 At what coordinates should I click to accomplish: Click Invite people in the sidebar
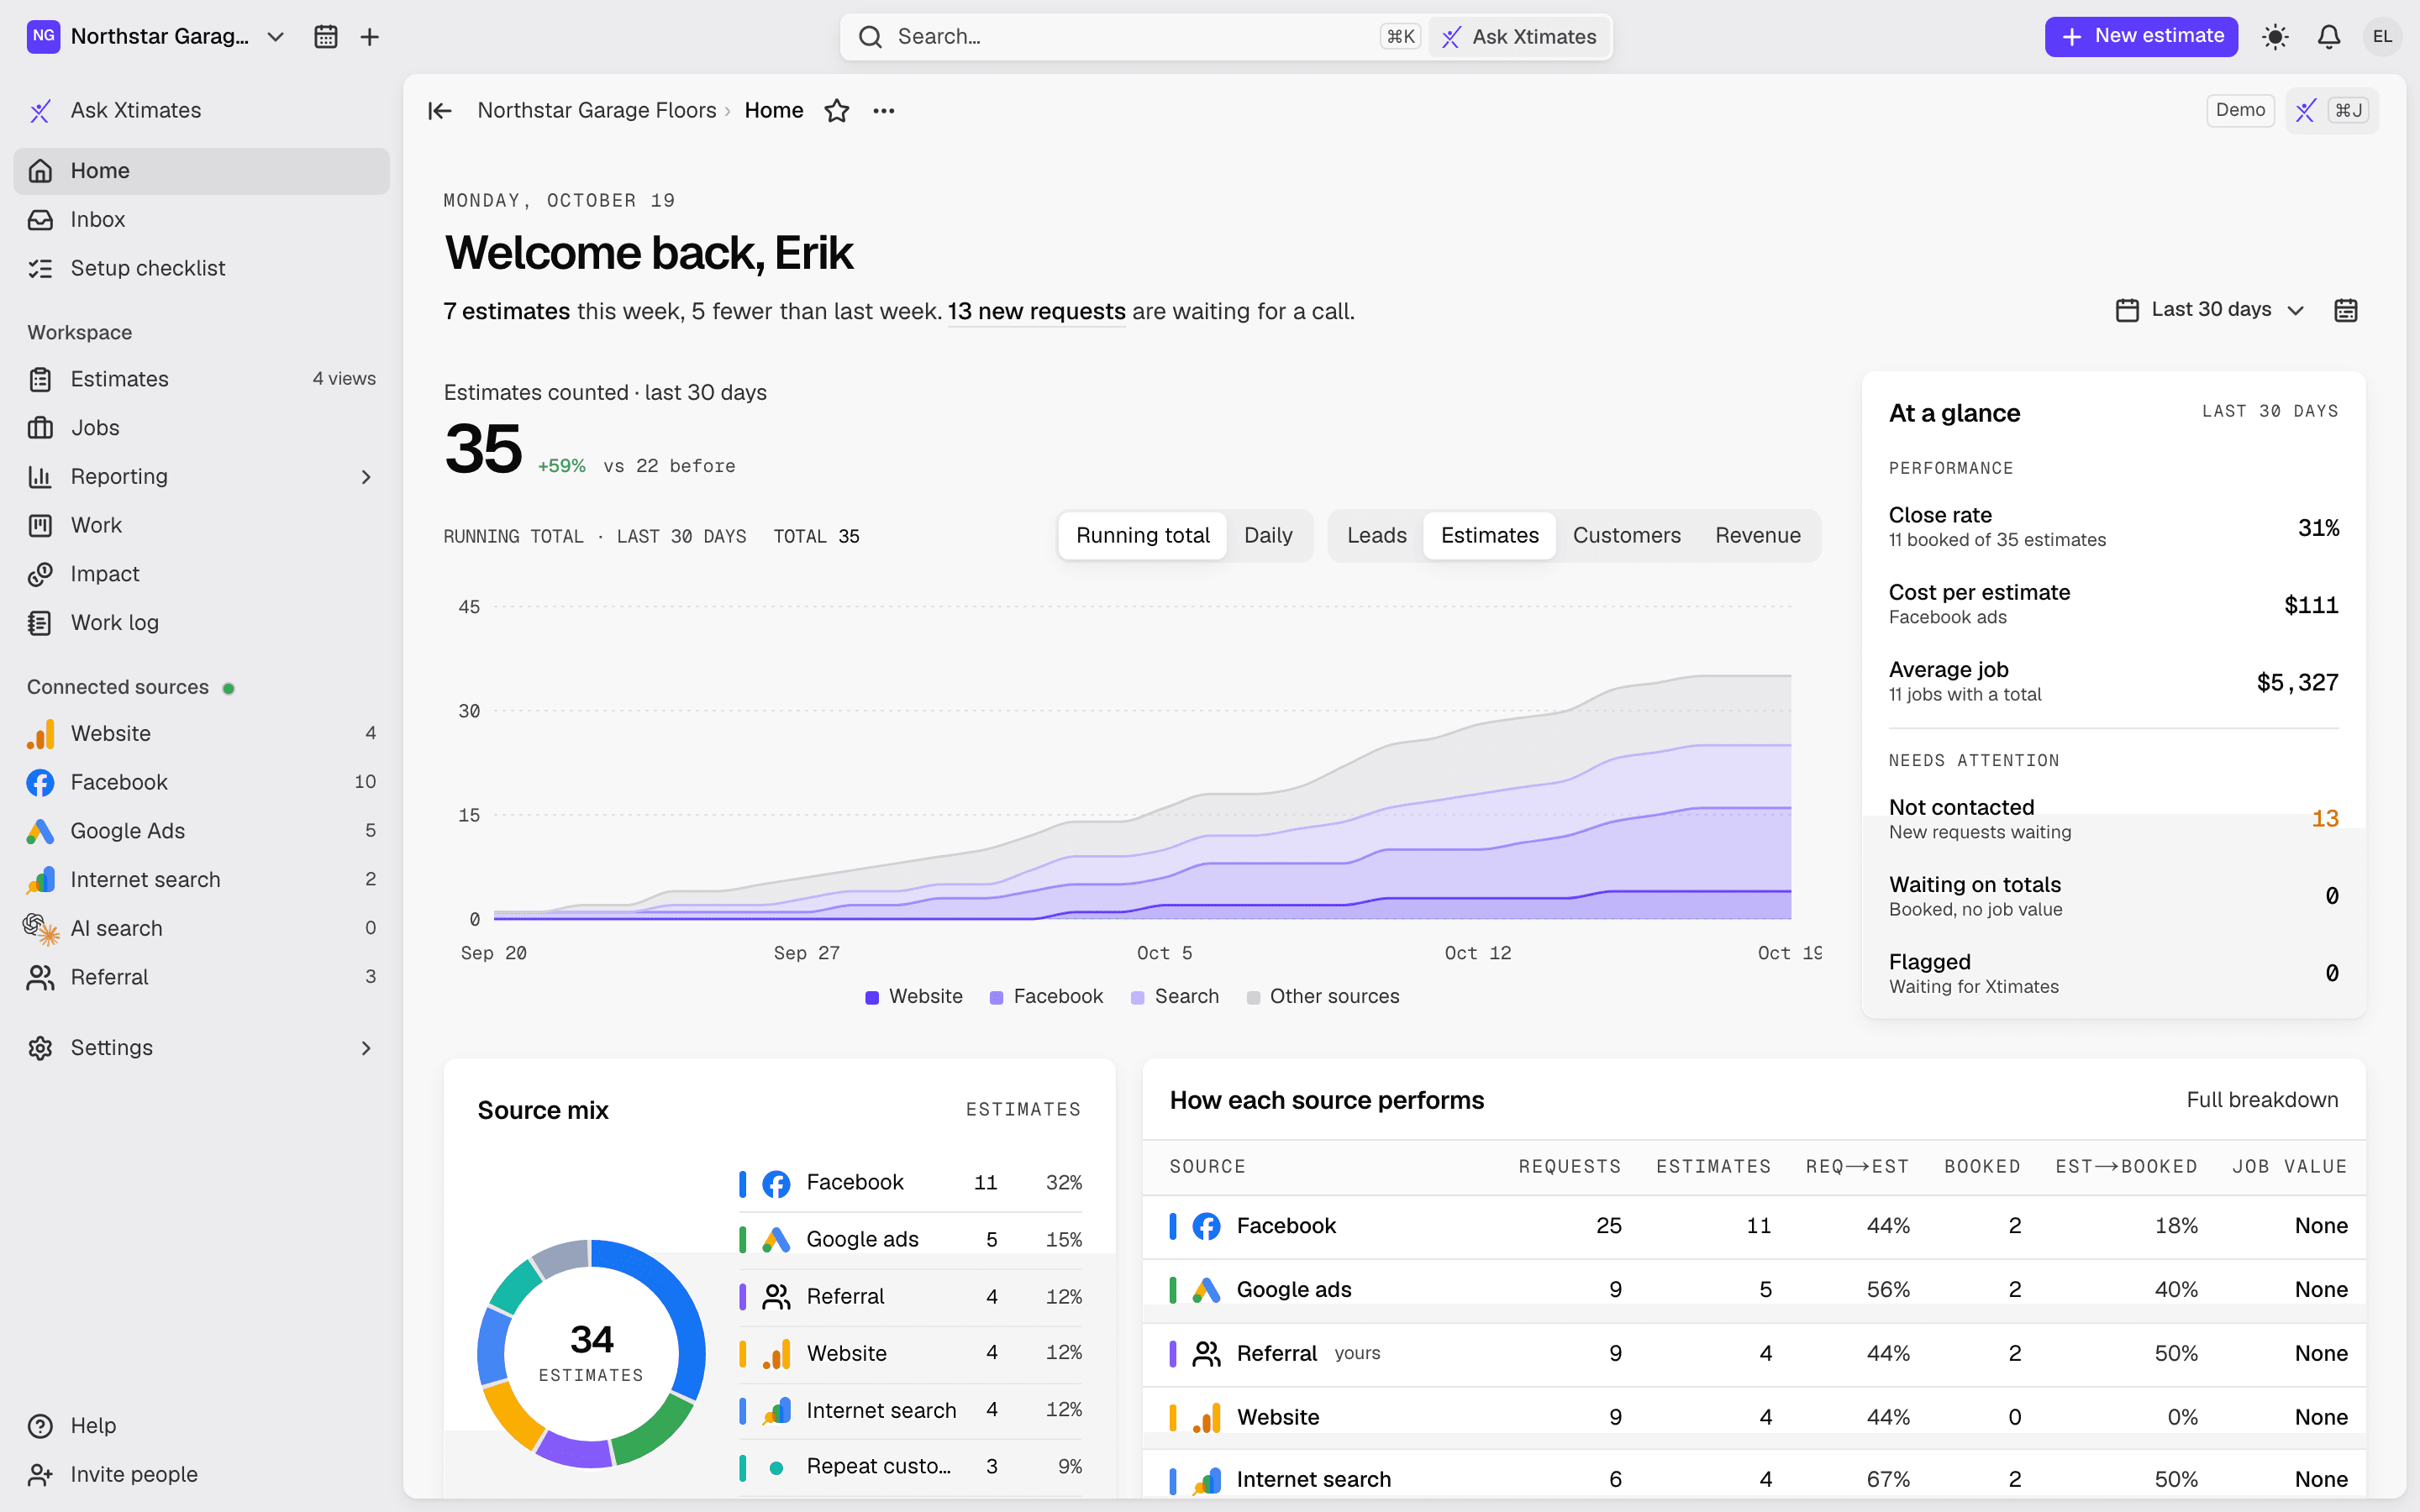click(x=201, y=1474)
